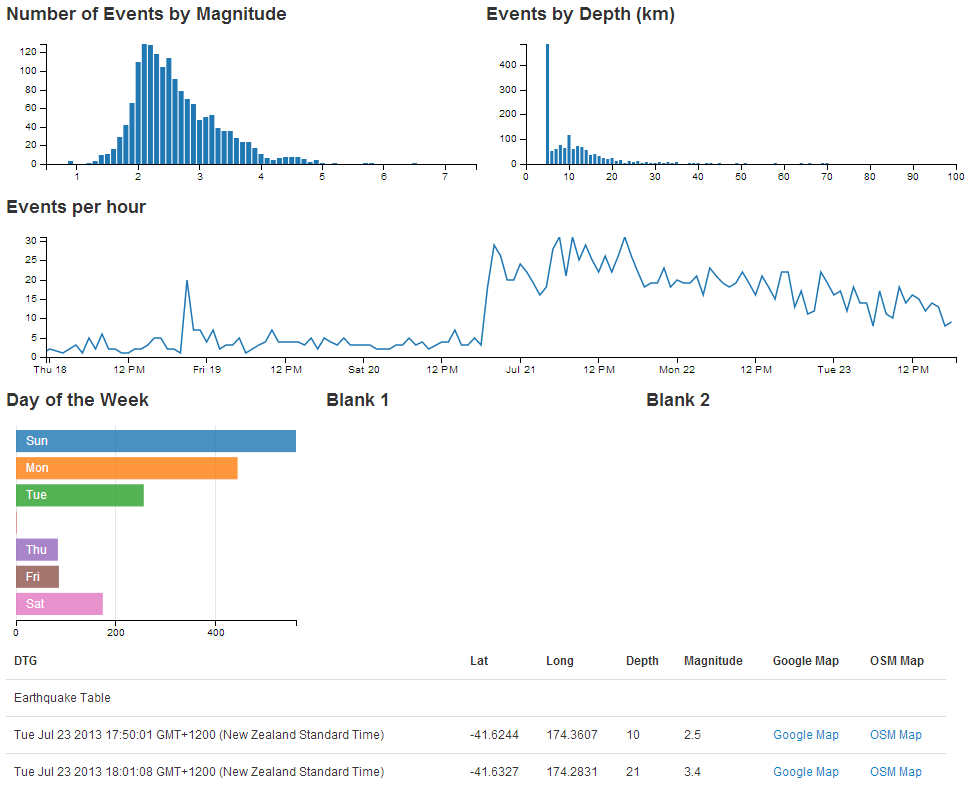Filter events by clicking the Mon bar

click(125, 467)
